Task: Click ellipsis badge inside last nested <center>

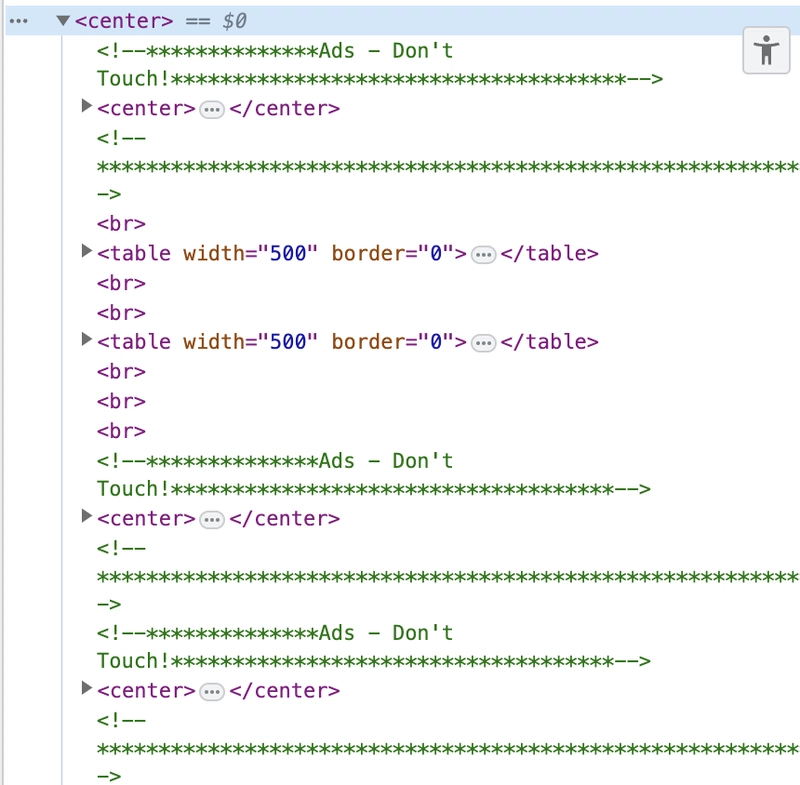Action: pos(212,691)
